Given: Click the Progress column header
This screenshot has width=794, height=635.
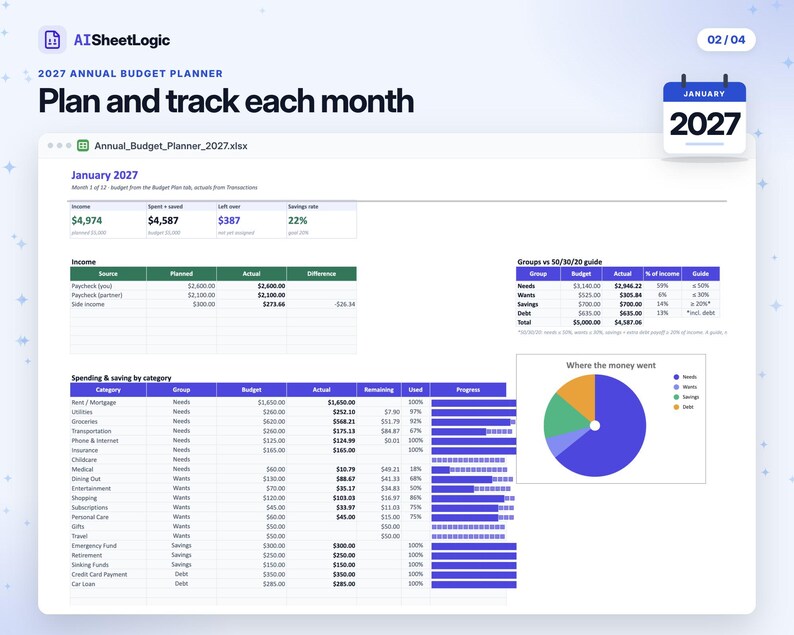Looking at the screenshot, I should 468,389.
